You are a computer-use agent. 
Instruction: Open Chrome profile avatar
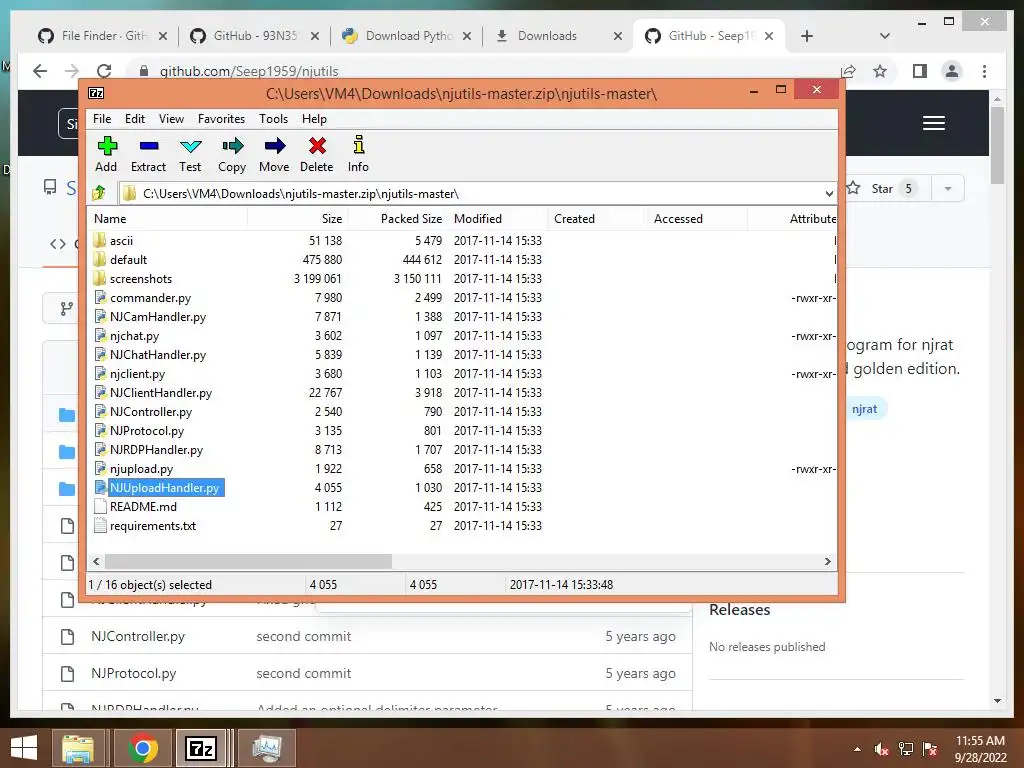pyautogui.click(x=952, y=71)
